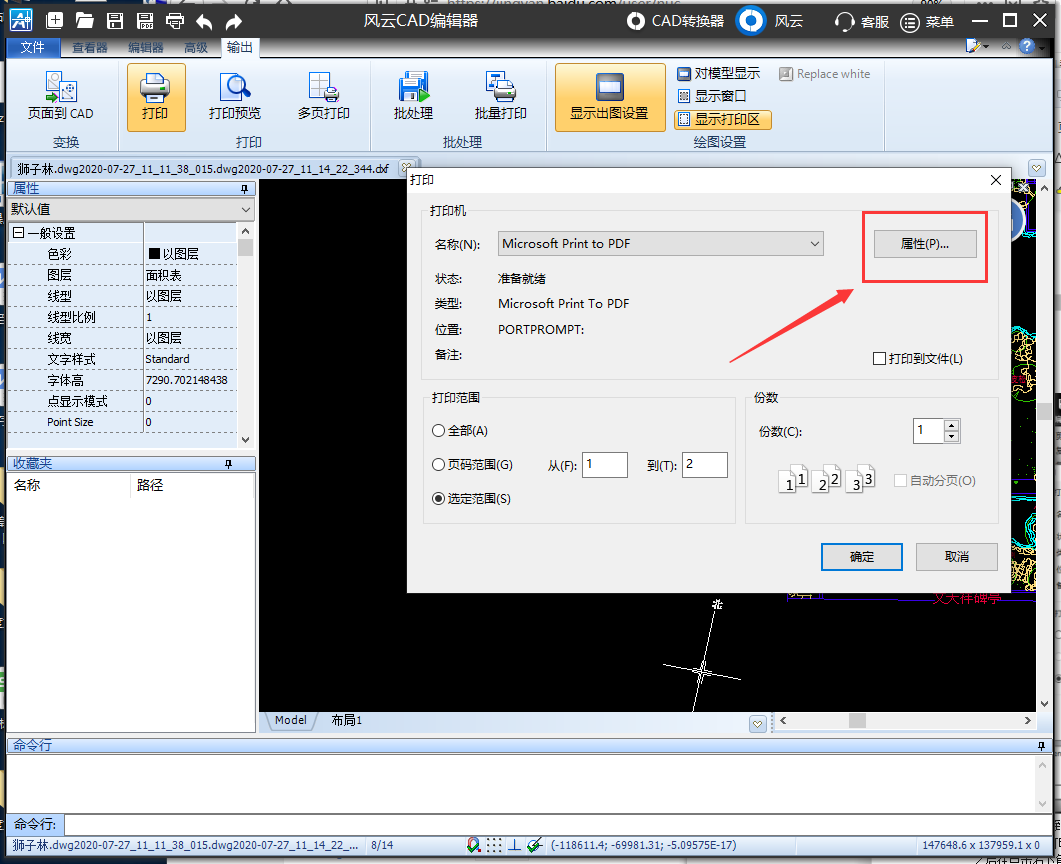The height and width of the screenshot is (864, 1061).
Task: Contact 客服 customer service
Action: (x=861, y=22)
